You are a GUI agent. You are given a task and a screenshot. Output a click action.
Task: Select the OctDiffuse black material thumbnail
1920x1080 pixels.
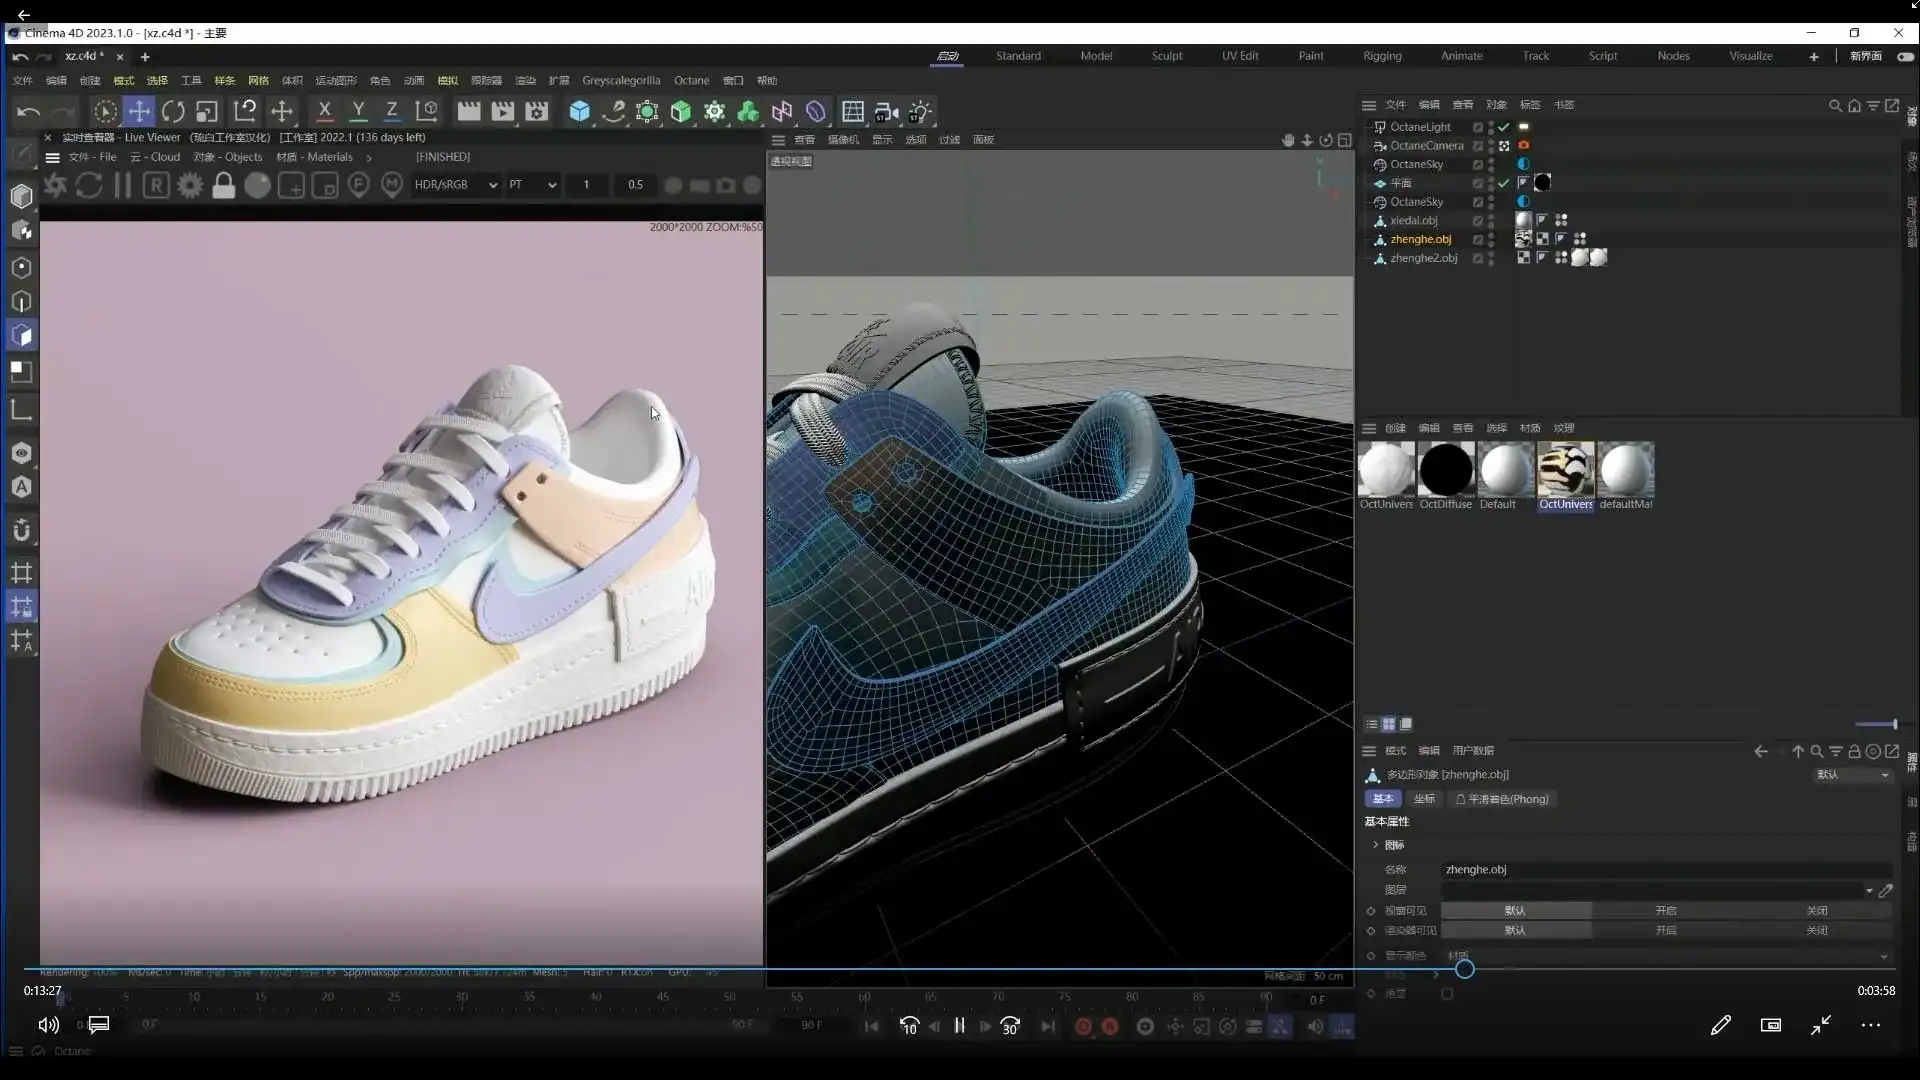point(1446,470)
